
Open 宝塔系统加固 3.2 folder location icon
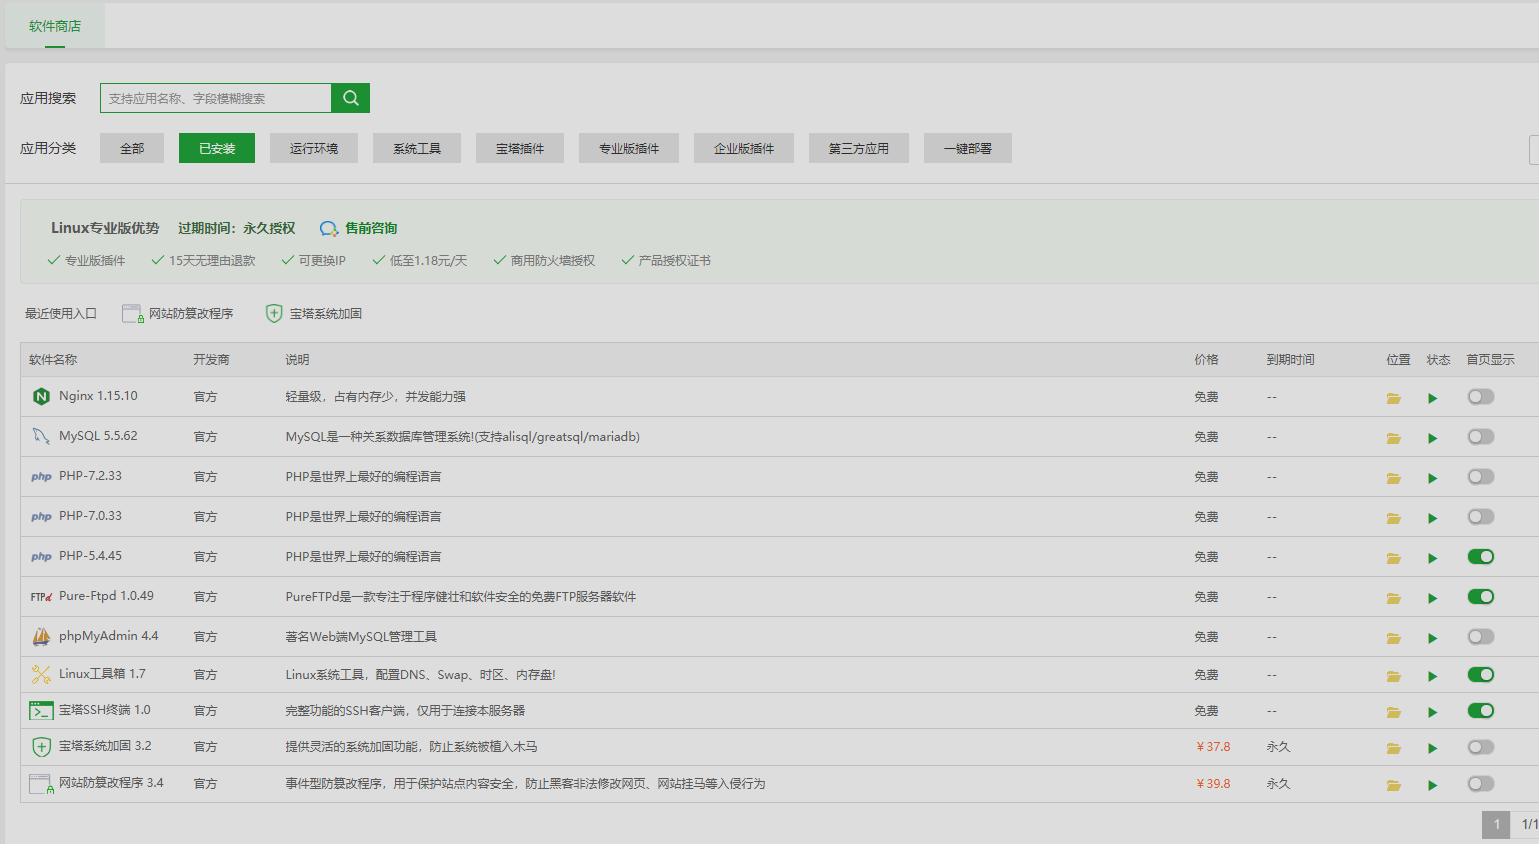[1394, 748]
